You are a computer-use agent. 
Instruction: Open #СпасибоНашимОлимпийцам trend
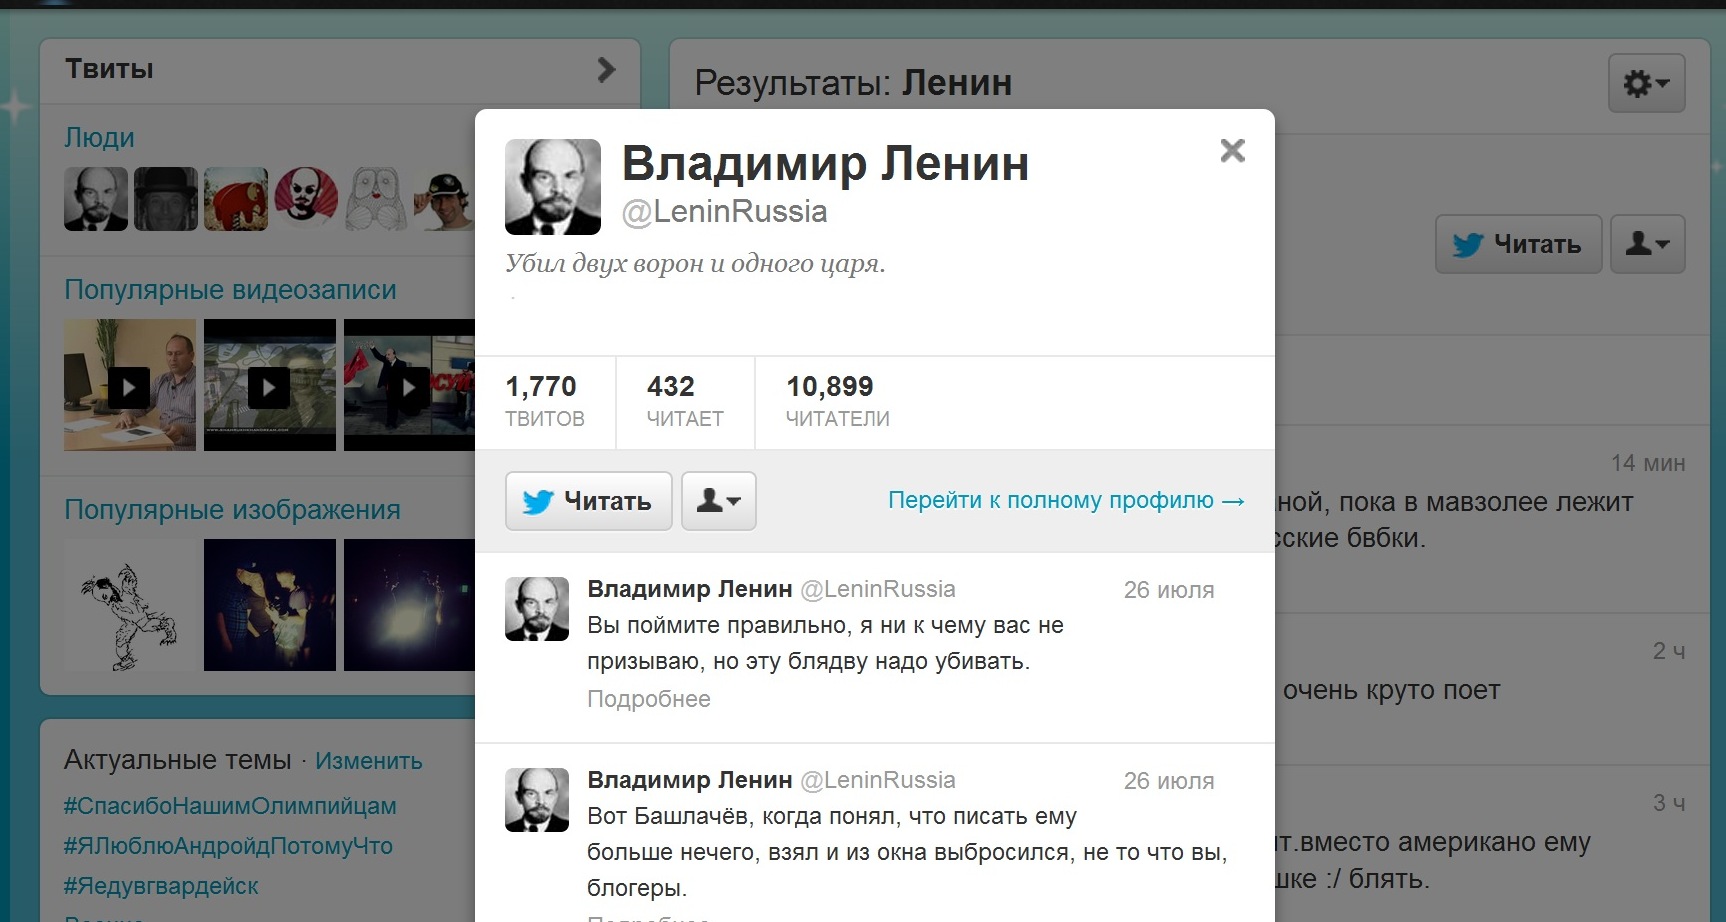coord(230,806)
